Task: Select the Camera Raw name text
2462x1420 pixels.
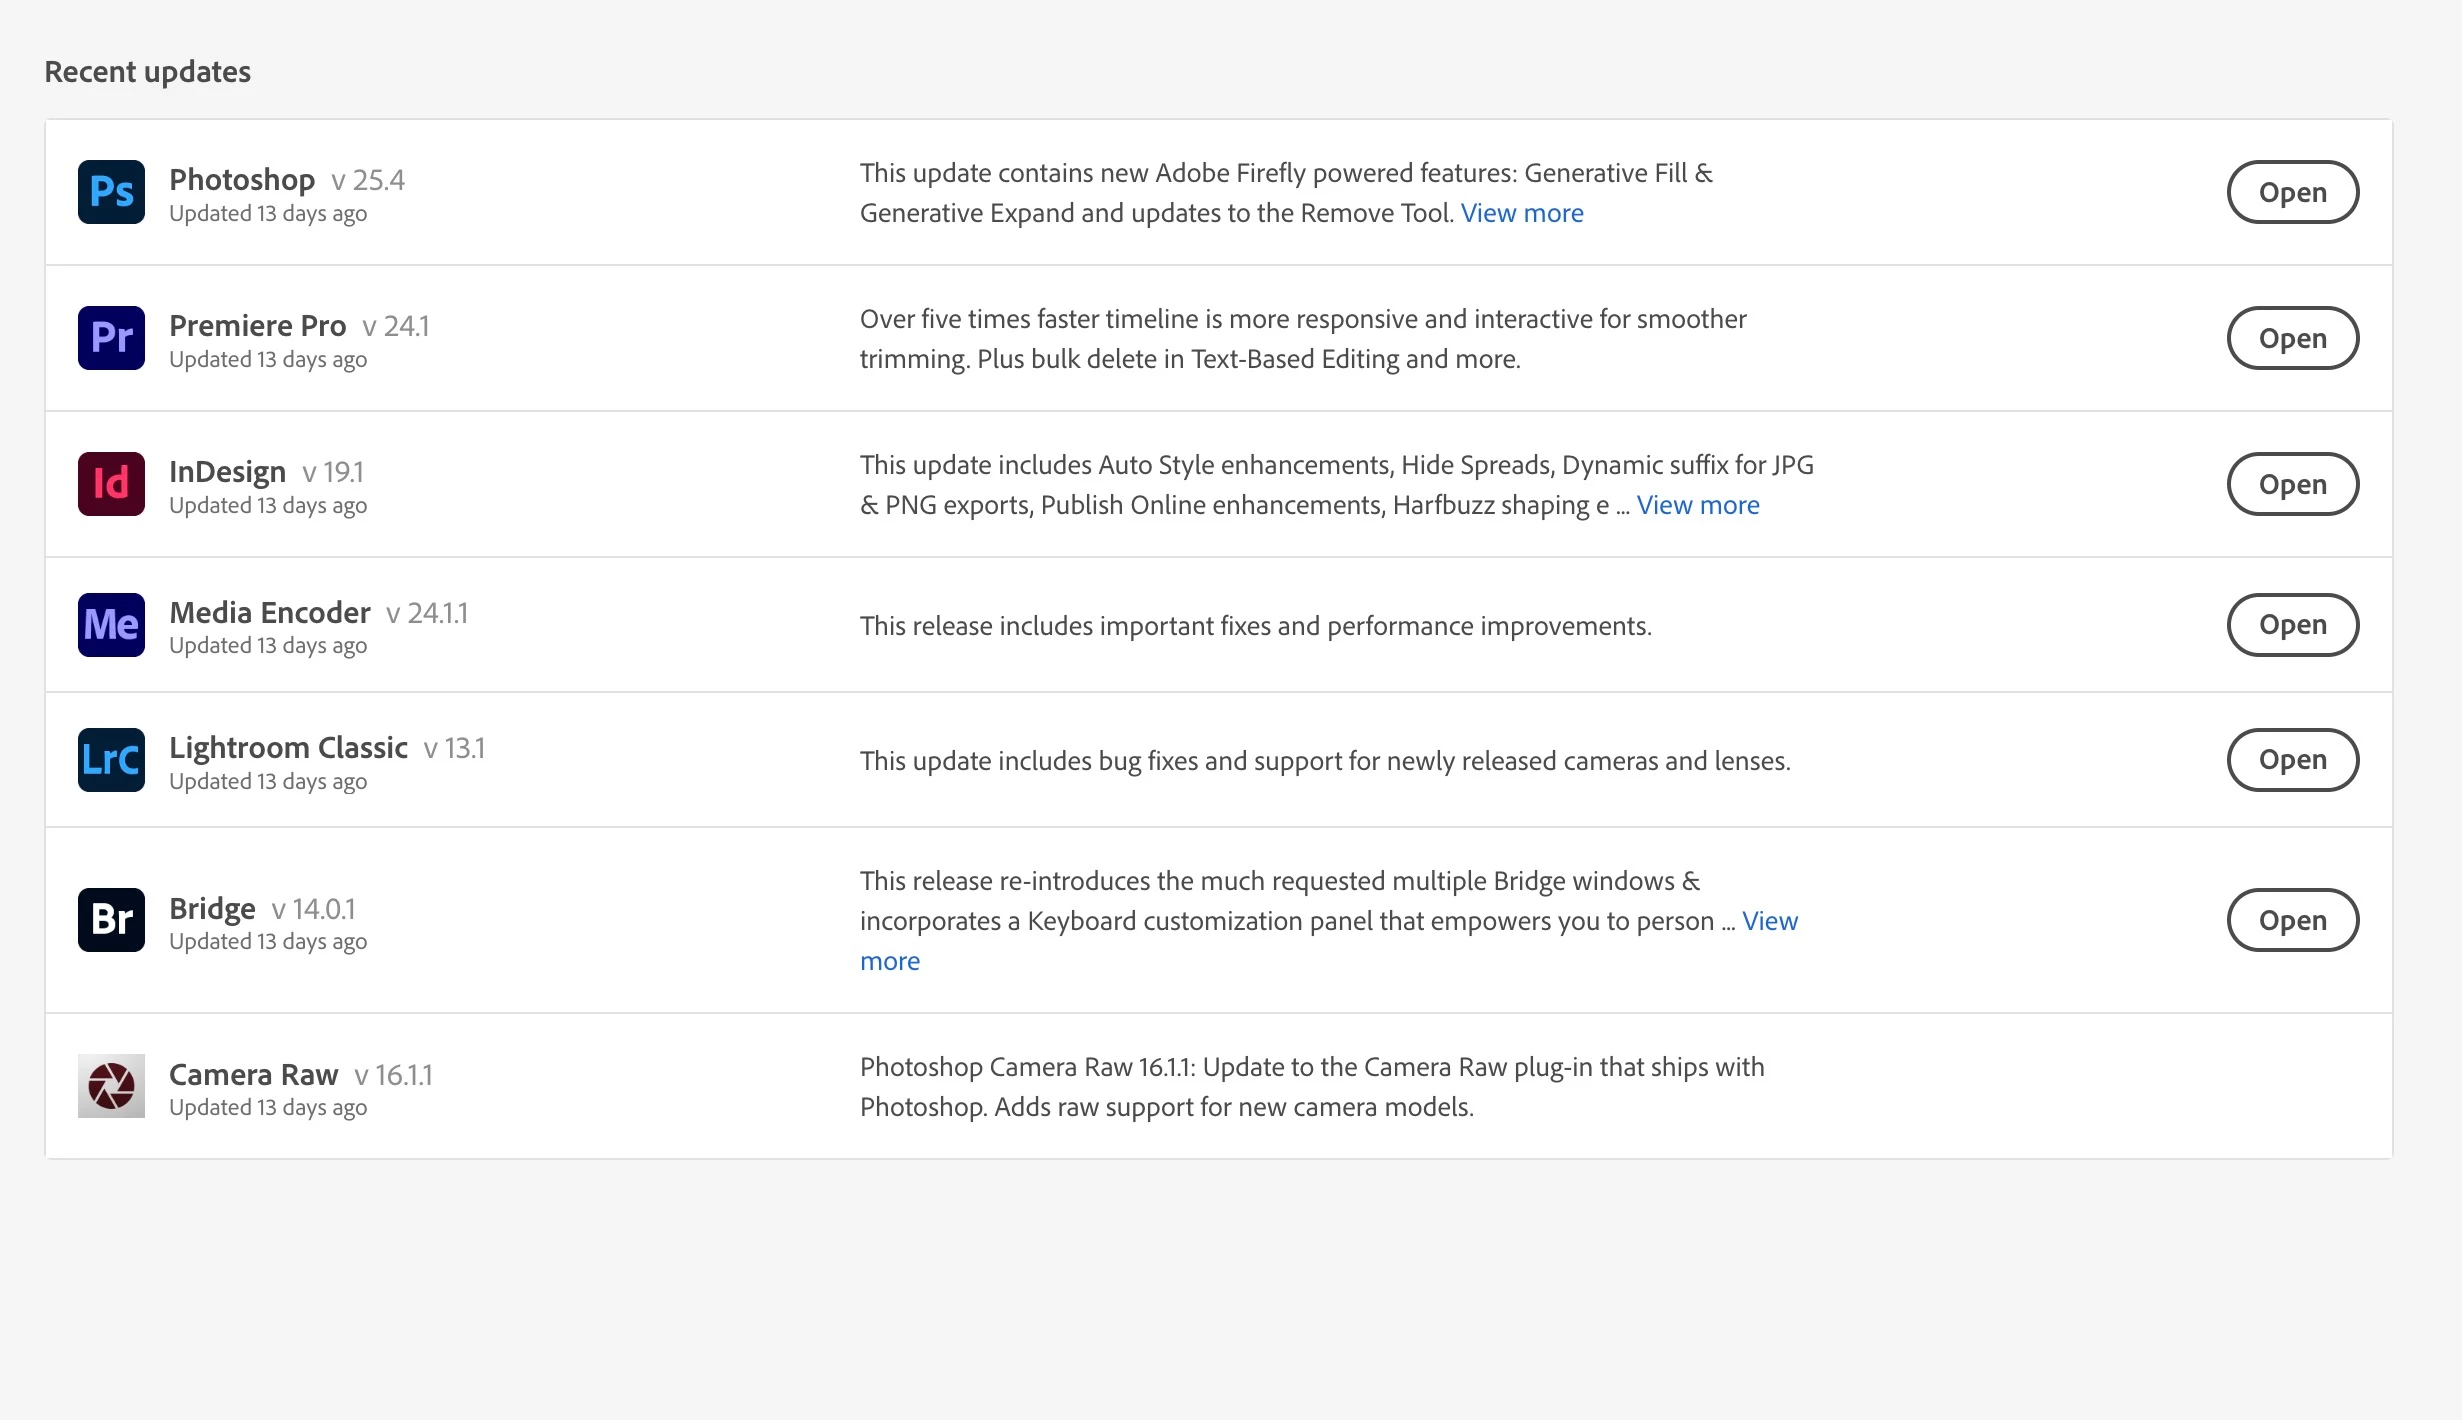Action: click(253, 1074)
